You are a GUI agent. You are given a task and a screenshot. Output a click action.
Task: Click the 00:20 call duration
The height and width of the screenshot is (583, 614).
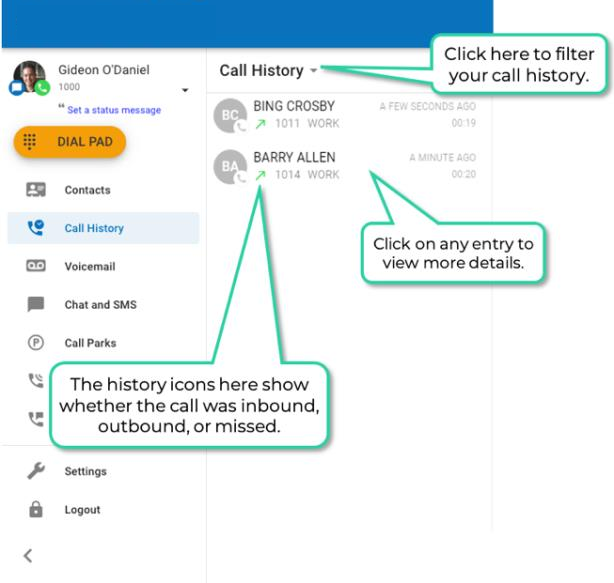point(464,174)
